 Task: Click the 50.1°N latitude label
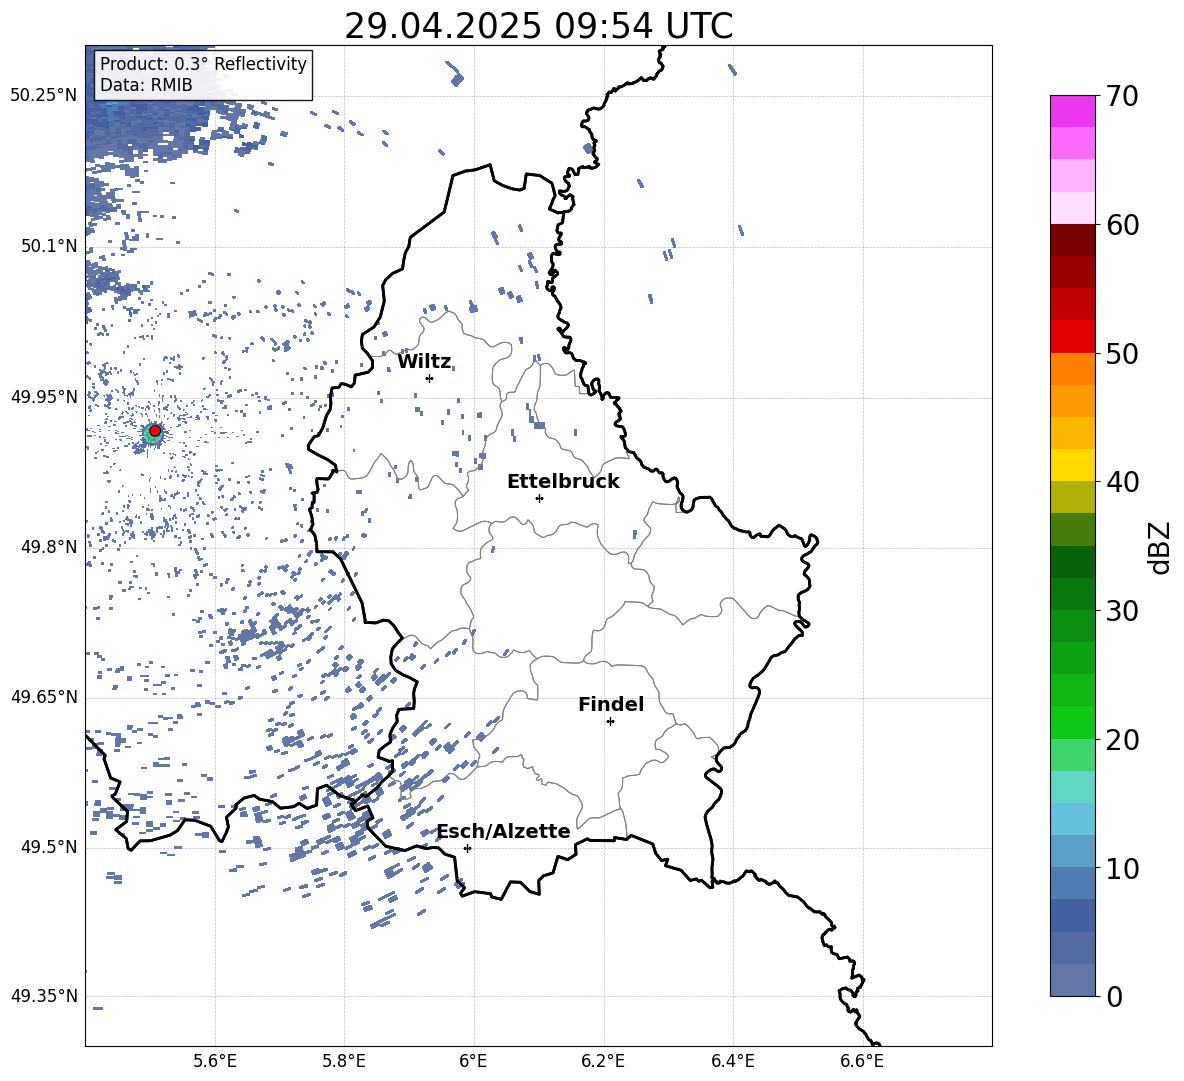click(49, 246)
